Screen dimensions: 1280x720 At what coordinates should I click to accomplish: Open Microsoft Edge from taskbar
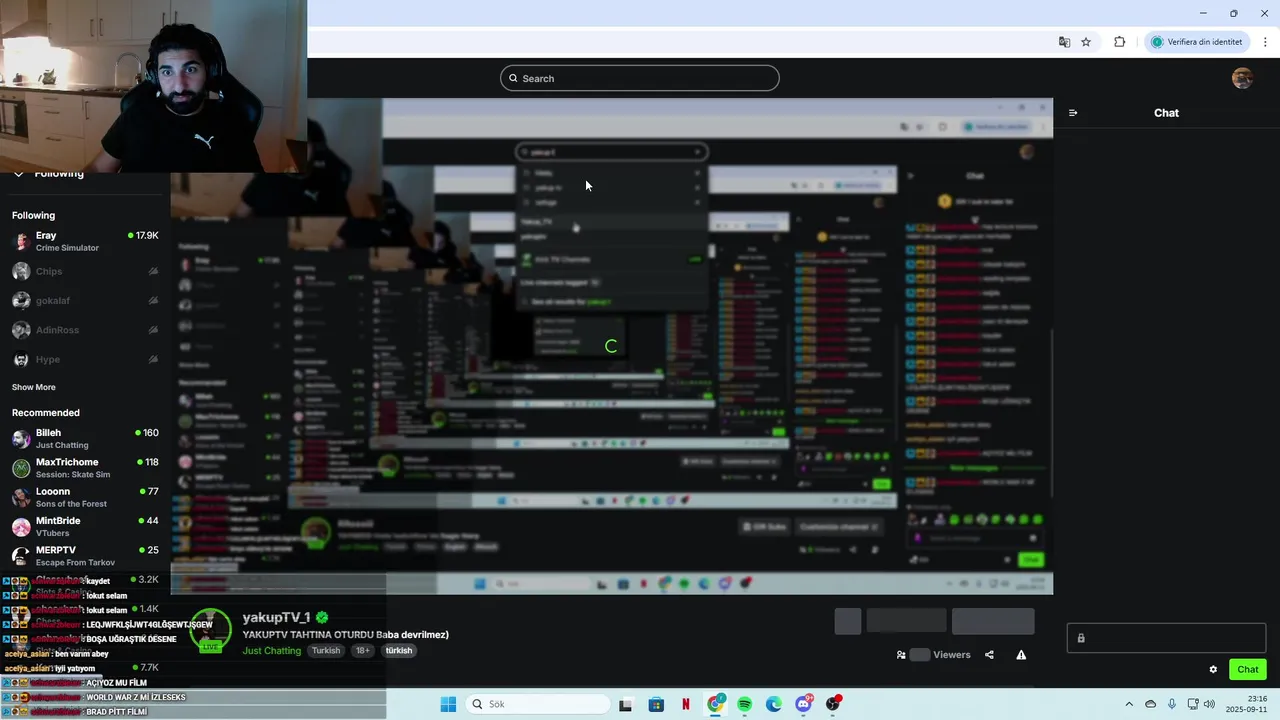(x=774, y=704)
